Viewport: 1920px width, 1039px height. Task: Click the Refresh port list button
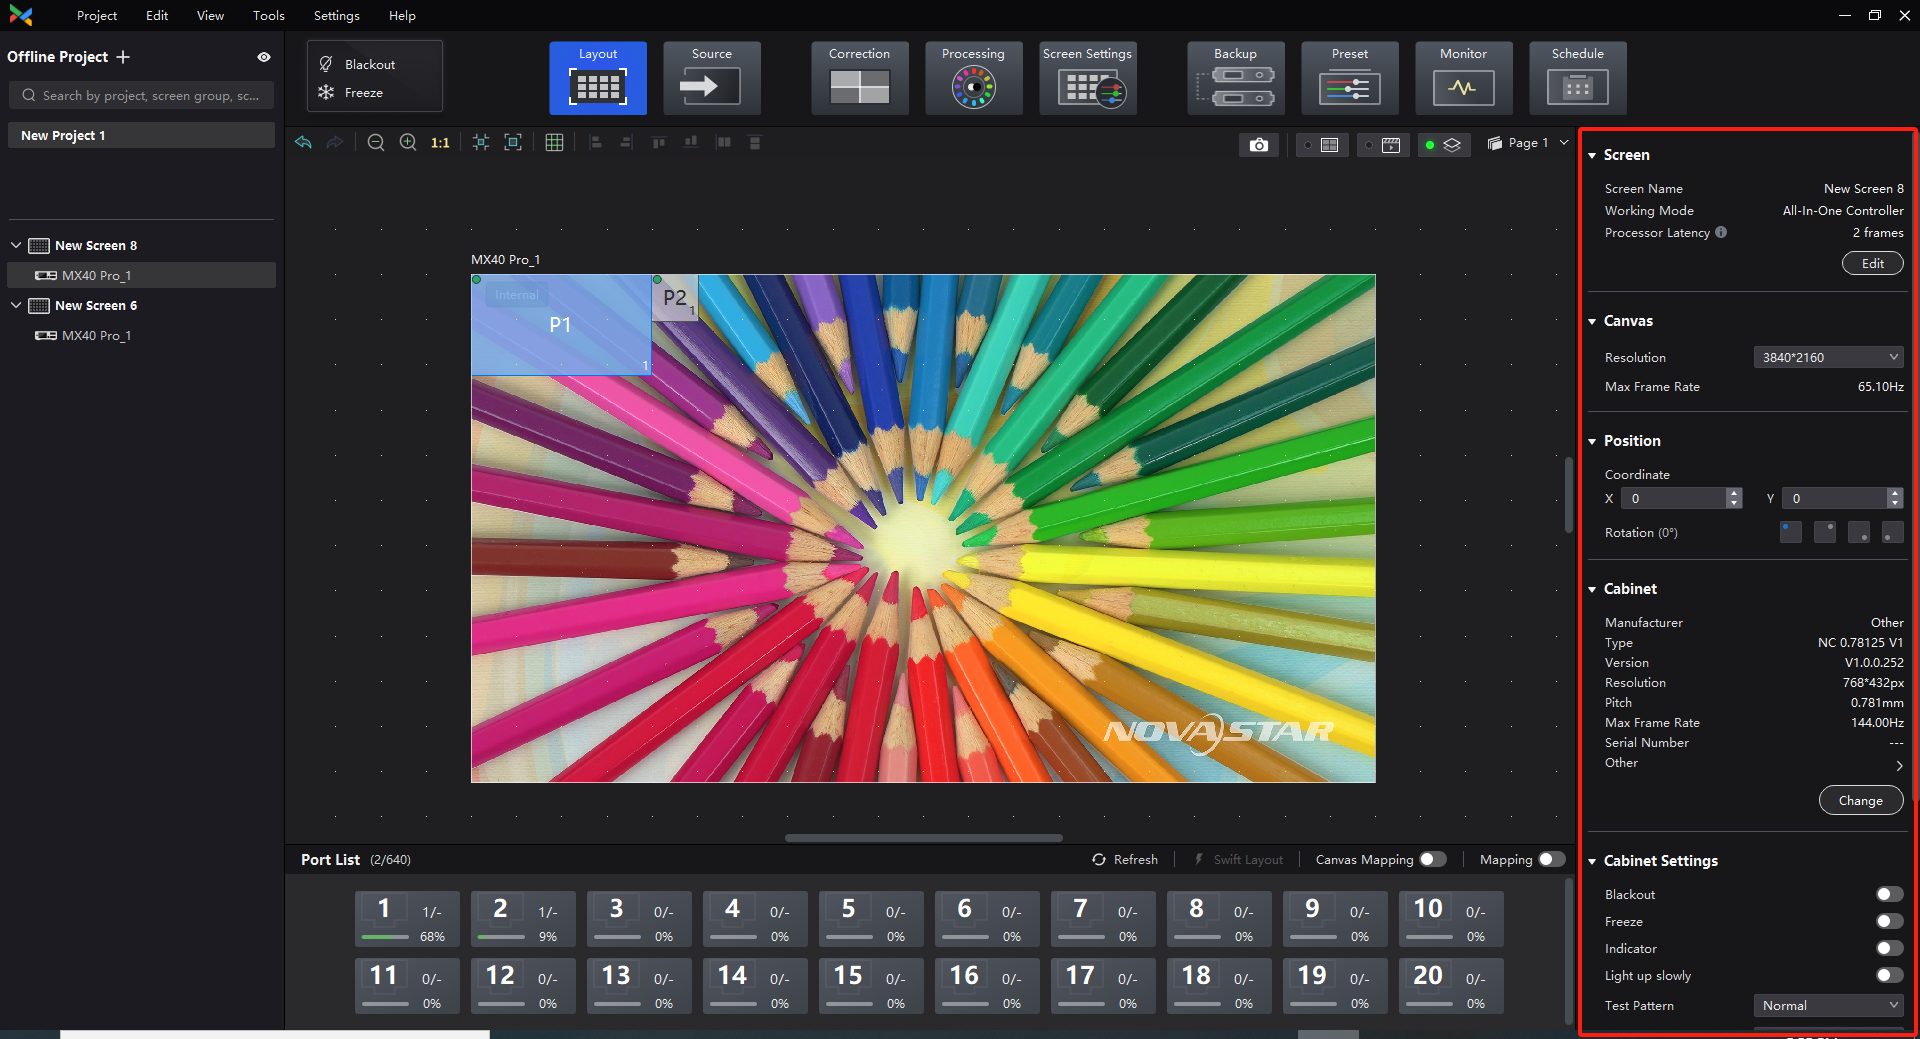[1125, 859]
